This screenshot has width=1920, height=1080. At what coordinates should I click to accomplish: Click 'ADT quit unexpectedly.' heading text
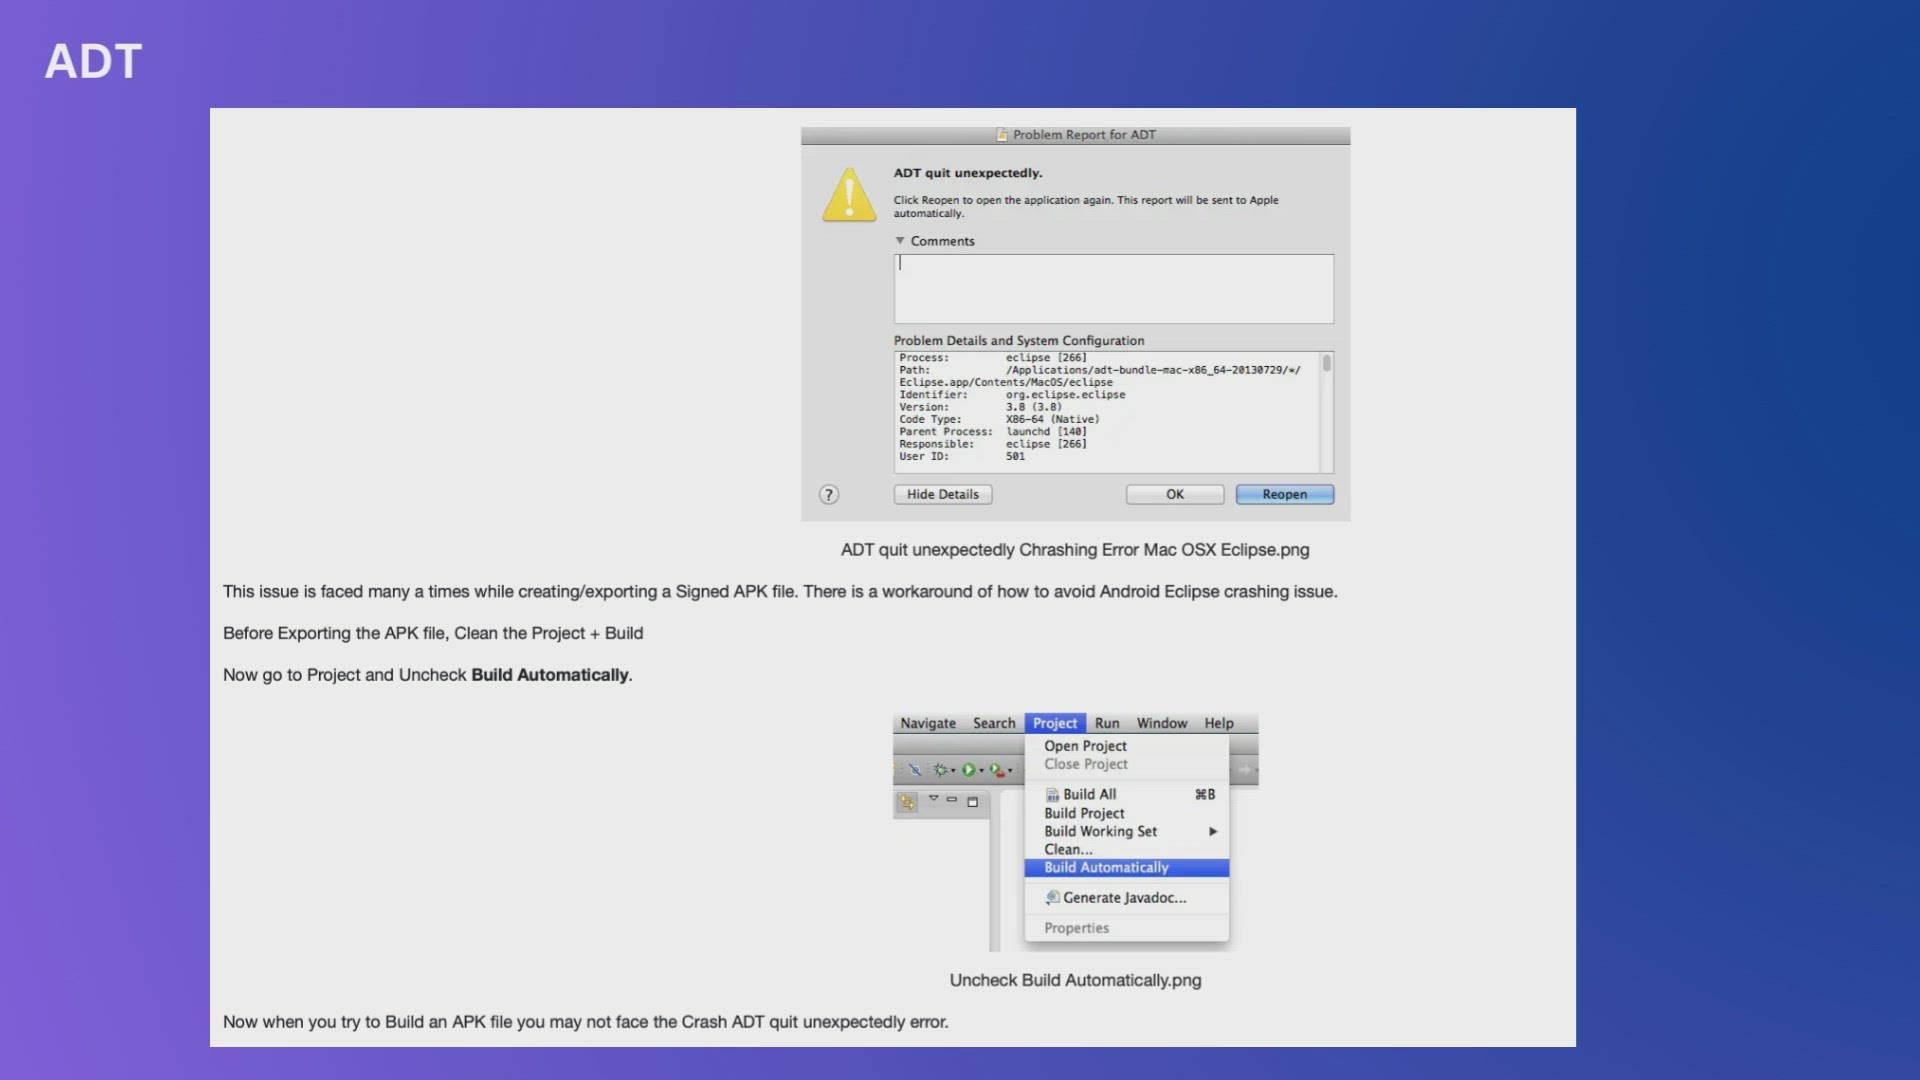(968, 173)
